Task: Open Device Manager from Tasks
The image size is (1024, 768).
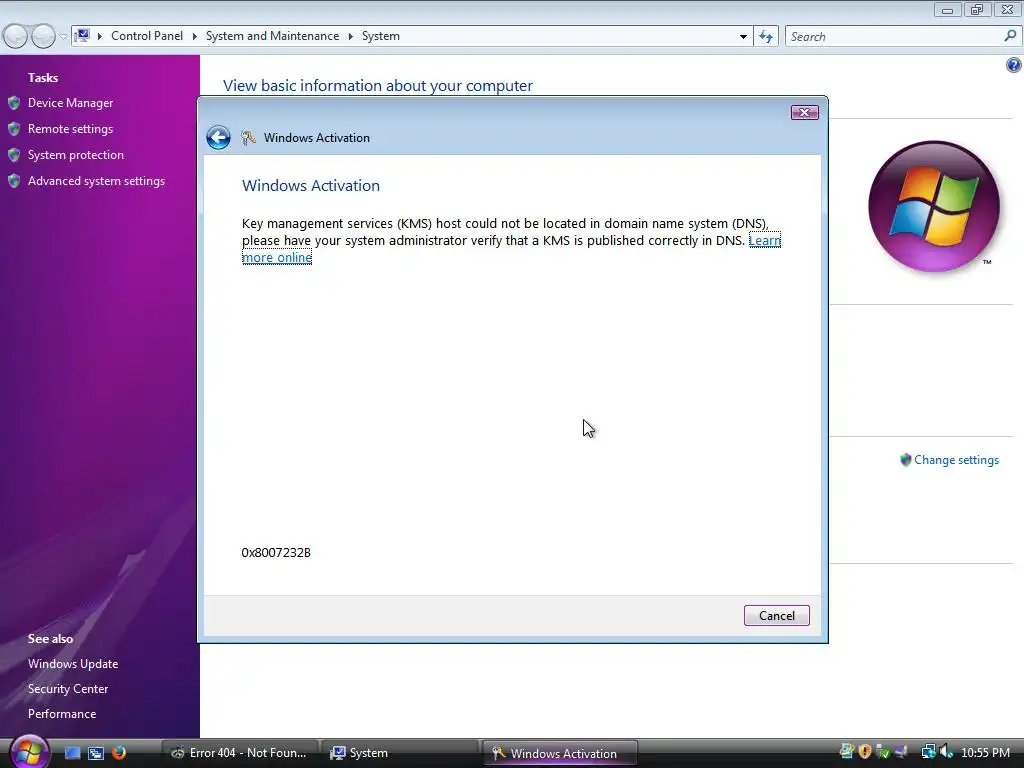Action: [71, 103]
